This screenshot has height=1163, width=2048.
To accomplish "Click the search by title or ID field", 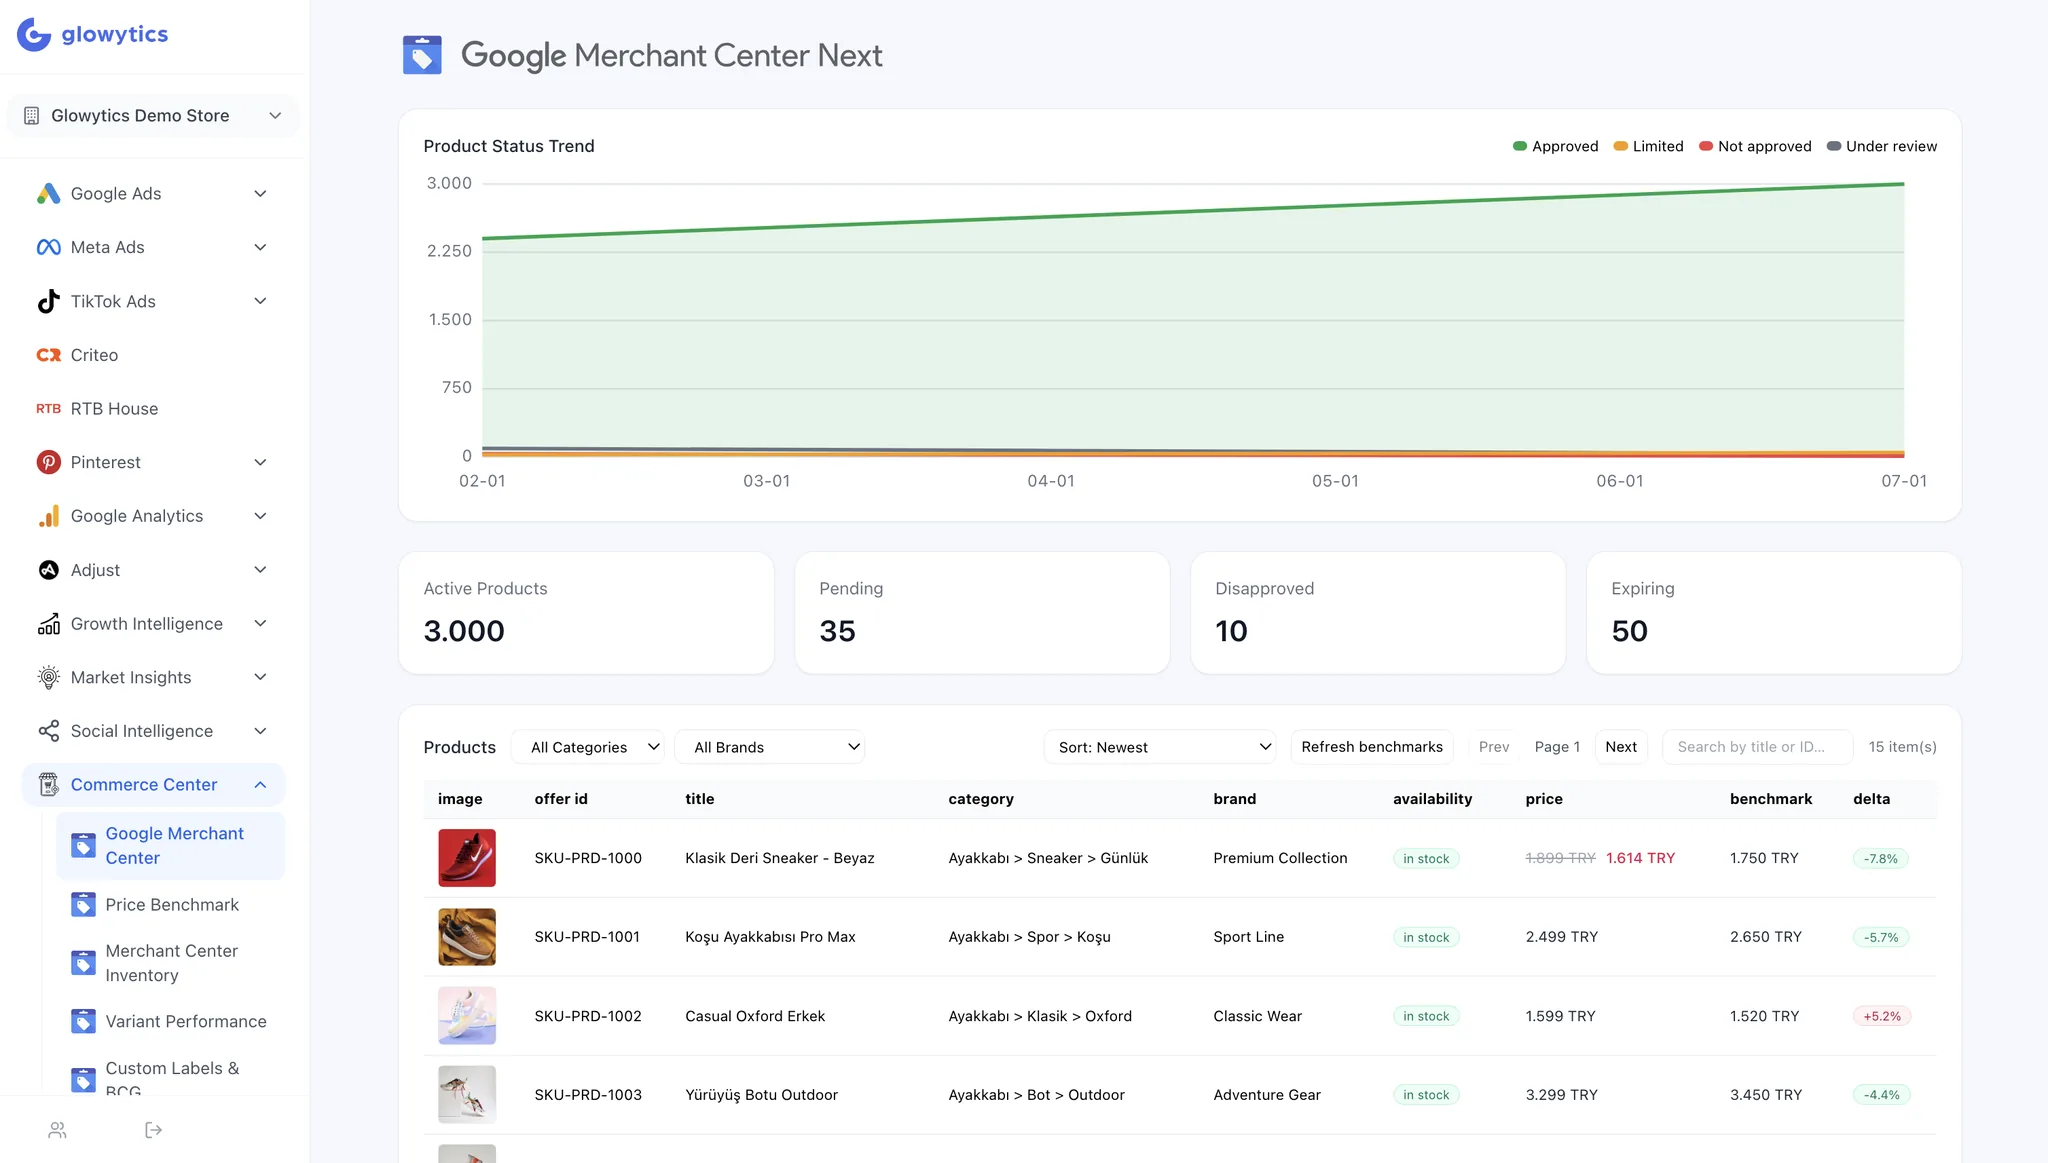I will 1757,747.
